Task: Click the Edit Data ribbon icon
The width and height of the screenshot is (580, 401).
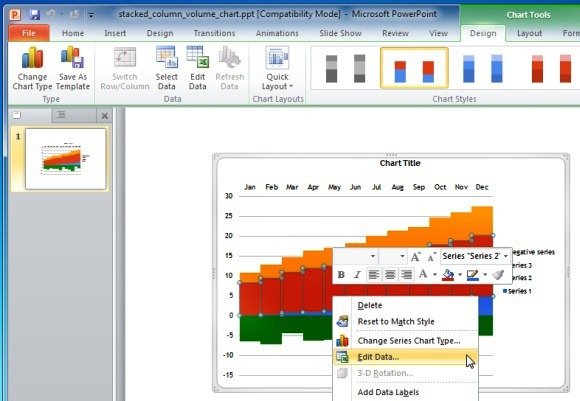Action: 198,69
